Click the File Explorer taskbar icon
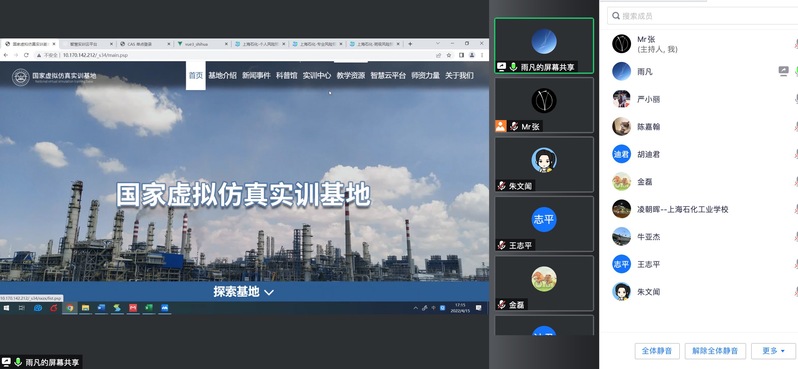 tap(86, 308)
